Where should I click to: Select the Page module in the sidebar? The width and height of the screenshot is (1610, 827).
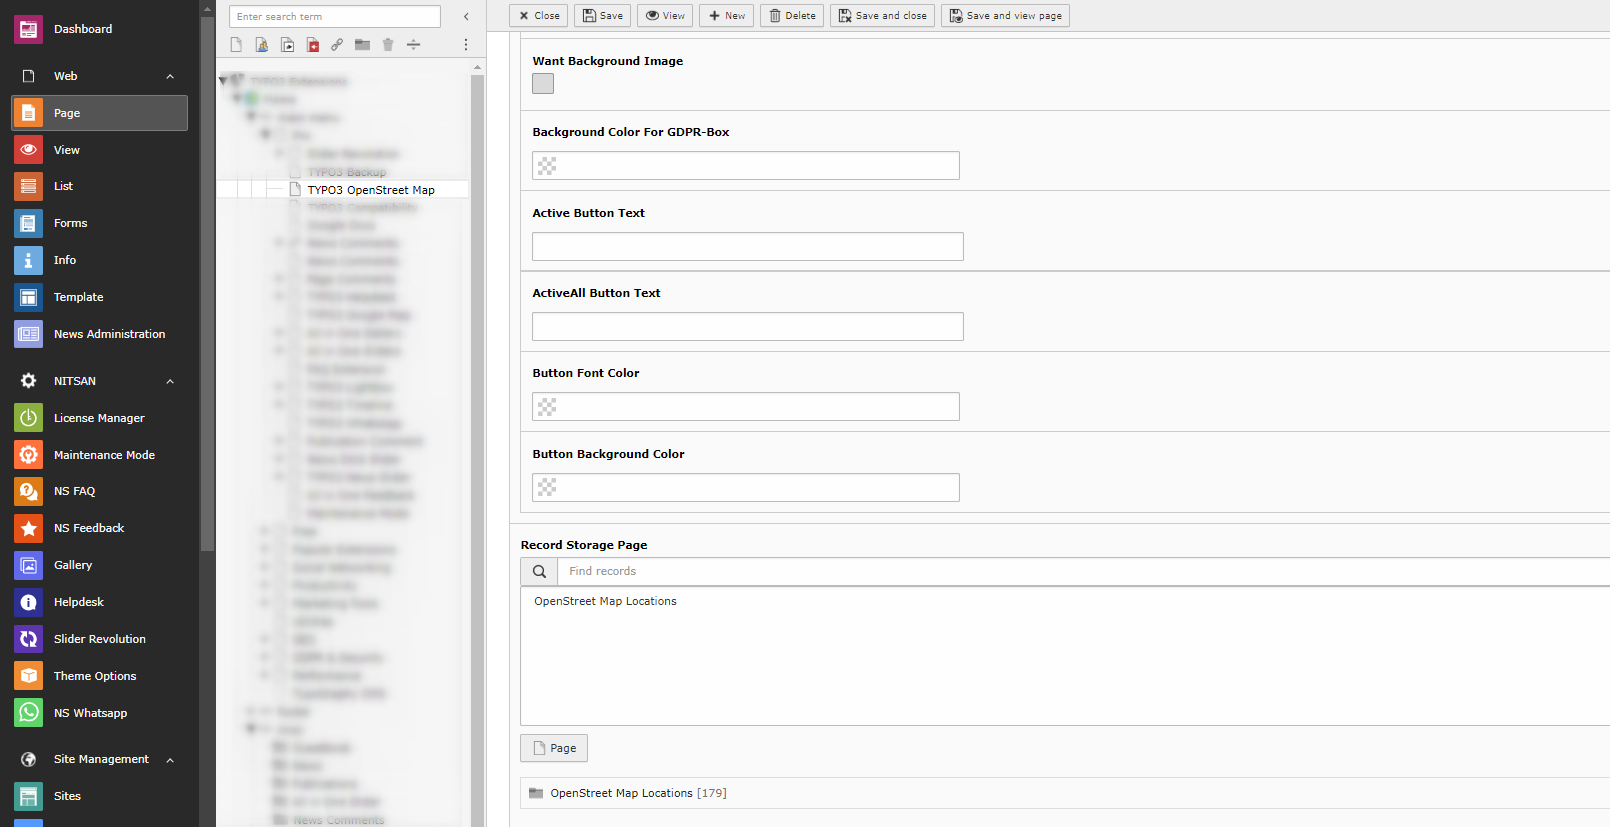tap(98, 113)
